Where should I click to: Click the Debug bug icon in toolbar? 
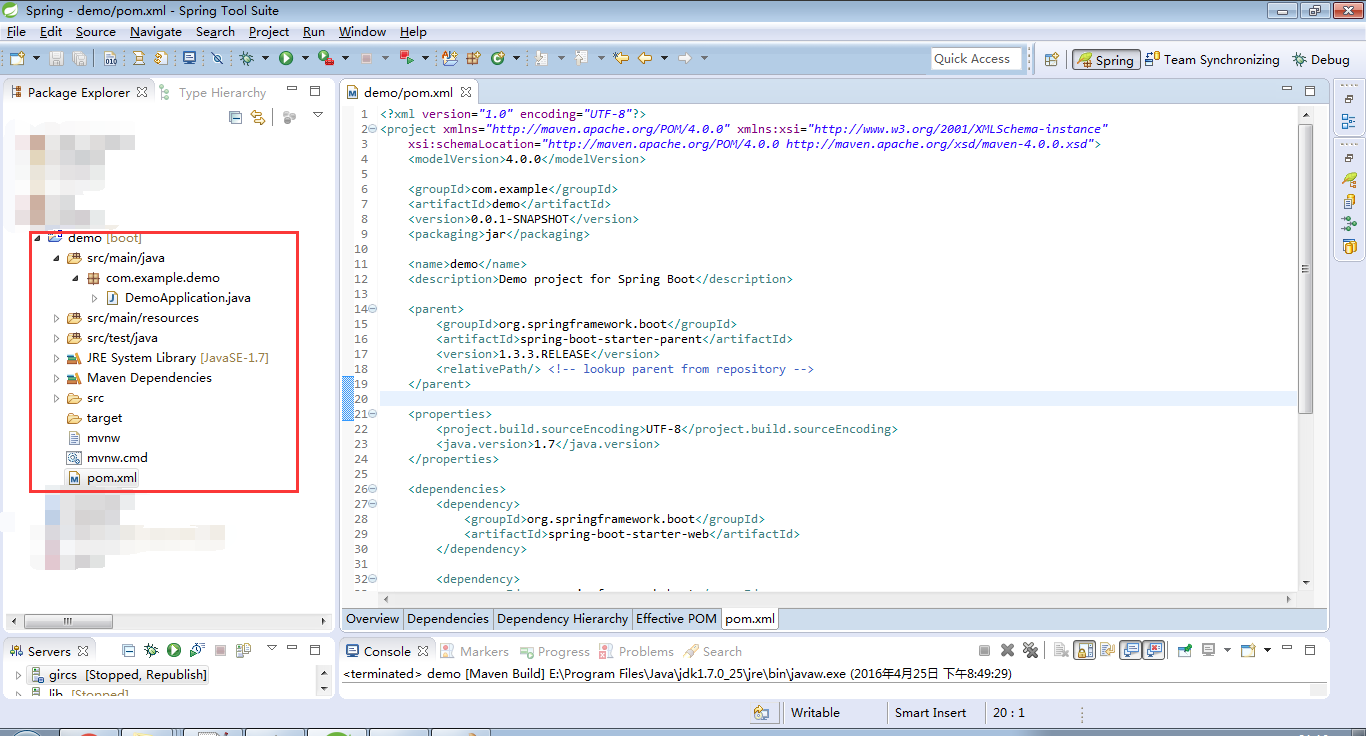(246, 58)
